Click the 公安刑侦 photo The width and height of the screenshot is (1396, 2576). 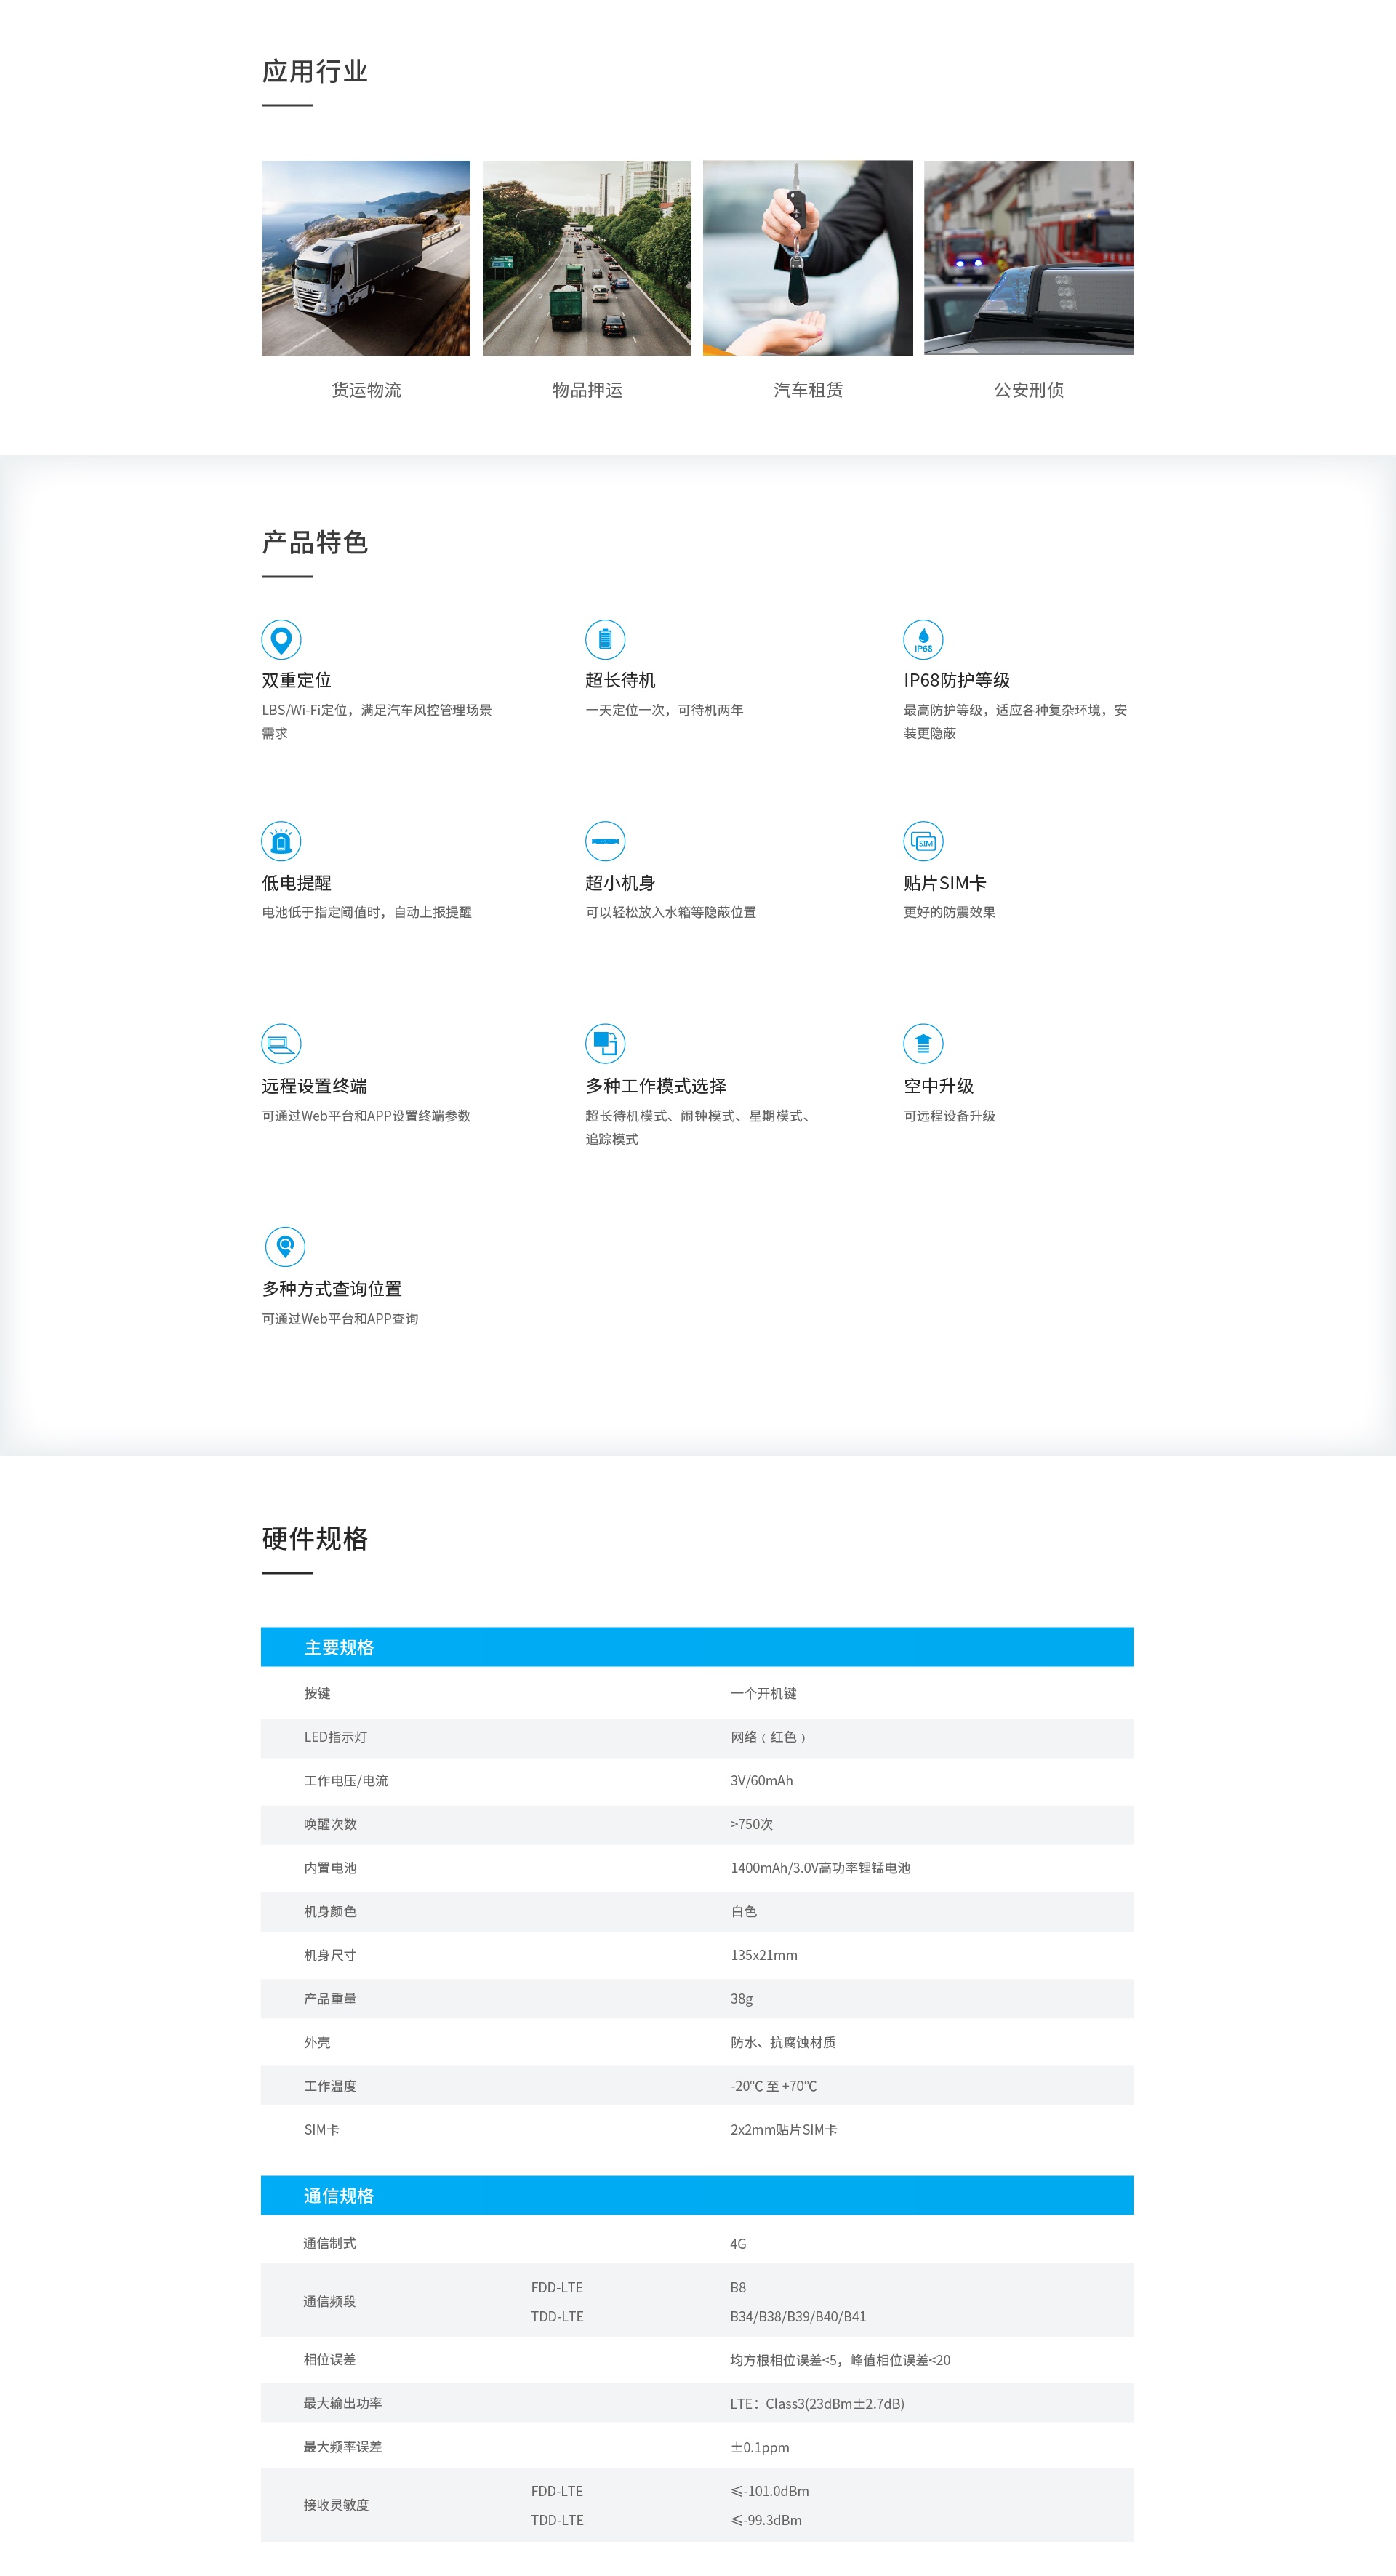(x=1028, y=260)
